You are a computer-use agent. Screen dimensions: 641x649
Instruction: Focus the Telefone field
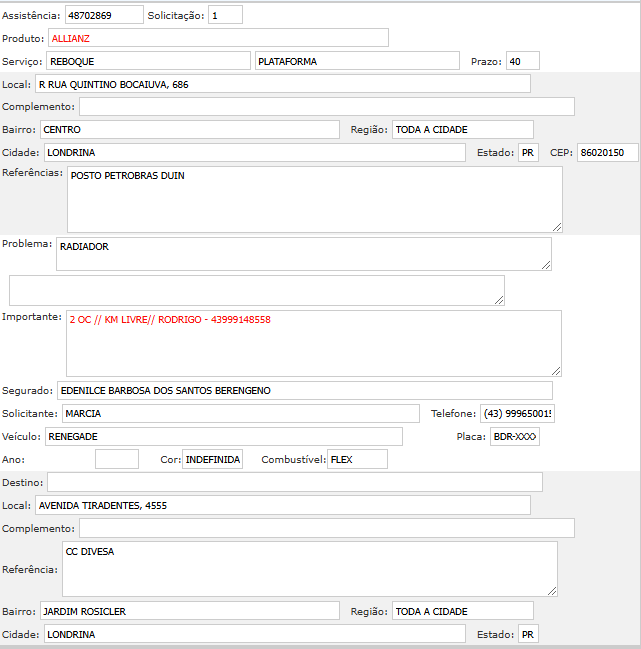[519, 413]
